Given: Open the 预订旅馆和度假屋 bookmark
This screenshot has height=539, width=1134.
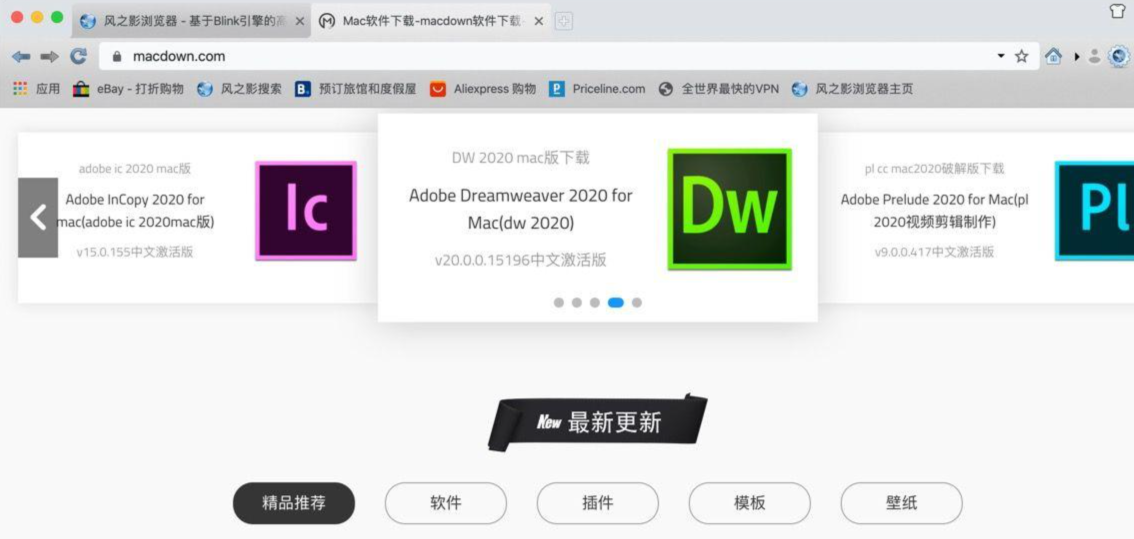Looking at the screenshot, I should 356,89.
